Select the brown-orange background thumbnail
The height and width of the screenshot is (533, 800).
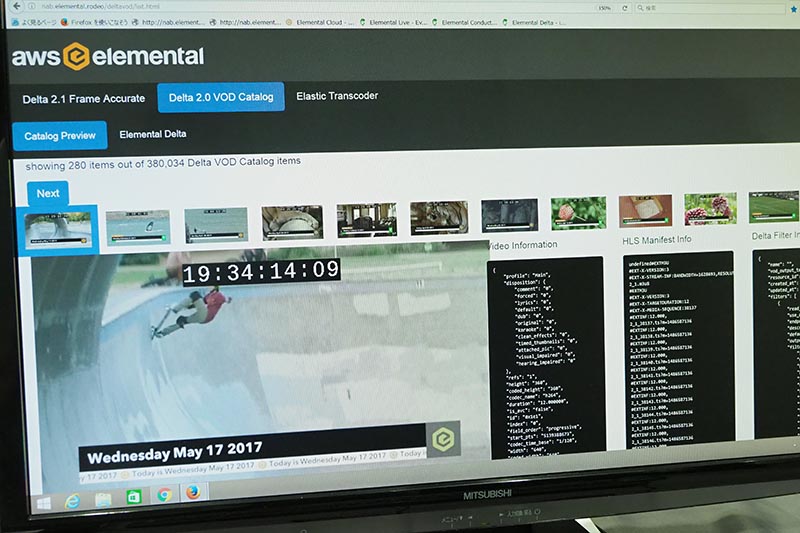[645, 210]
